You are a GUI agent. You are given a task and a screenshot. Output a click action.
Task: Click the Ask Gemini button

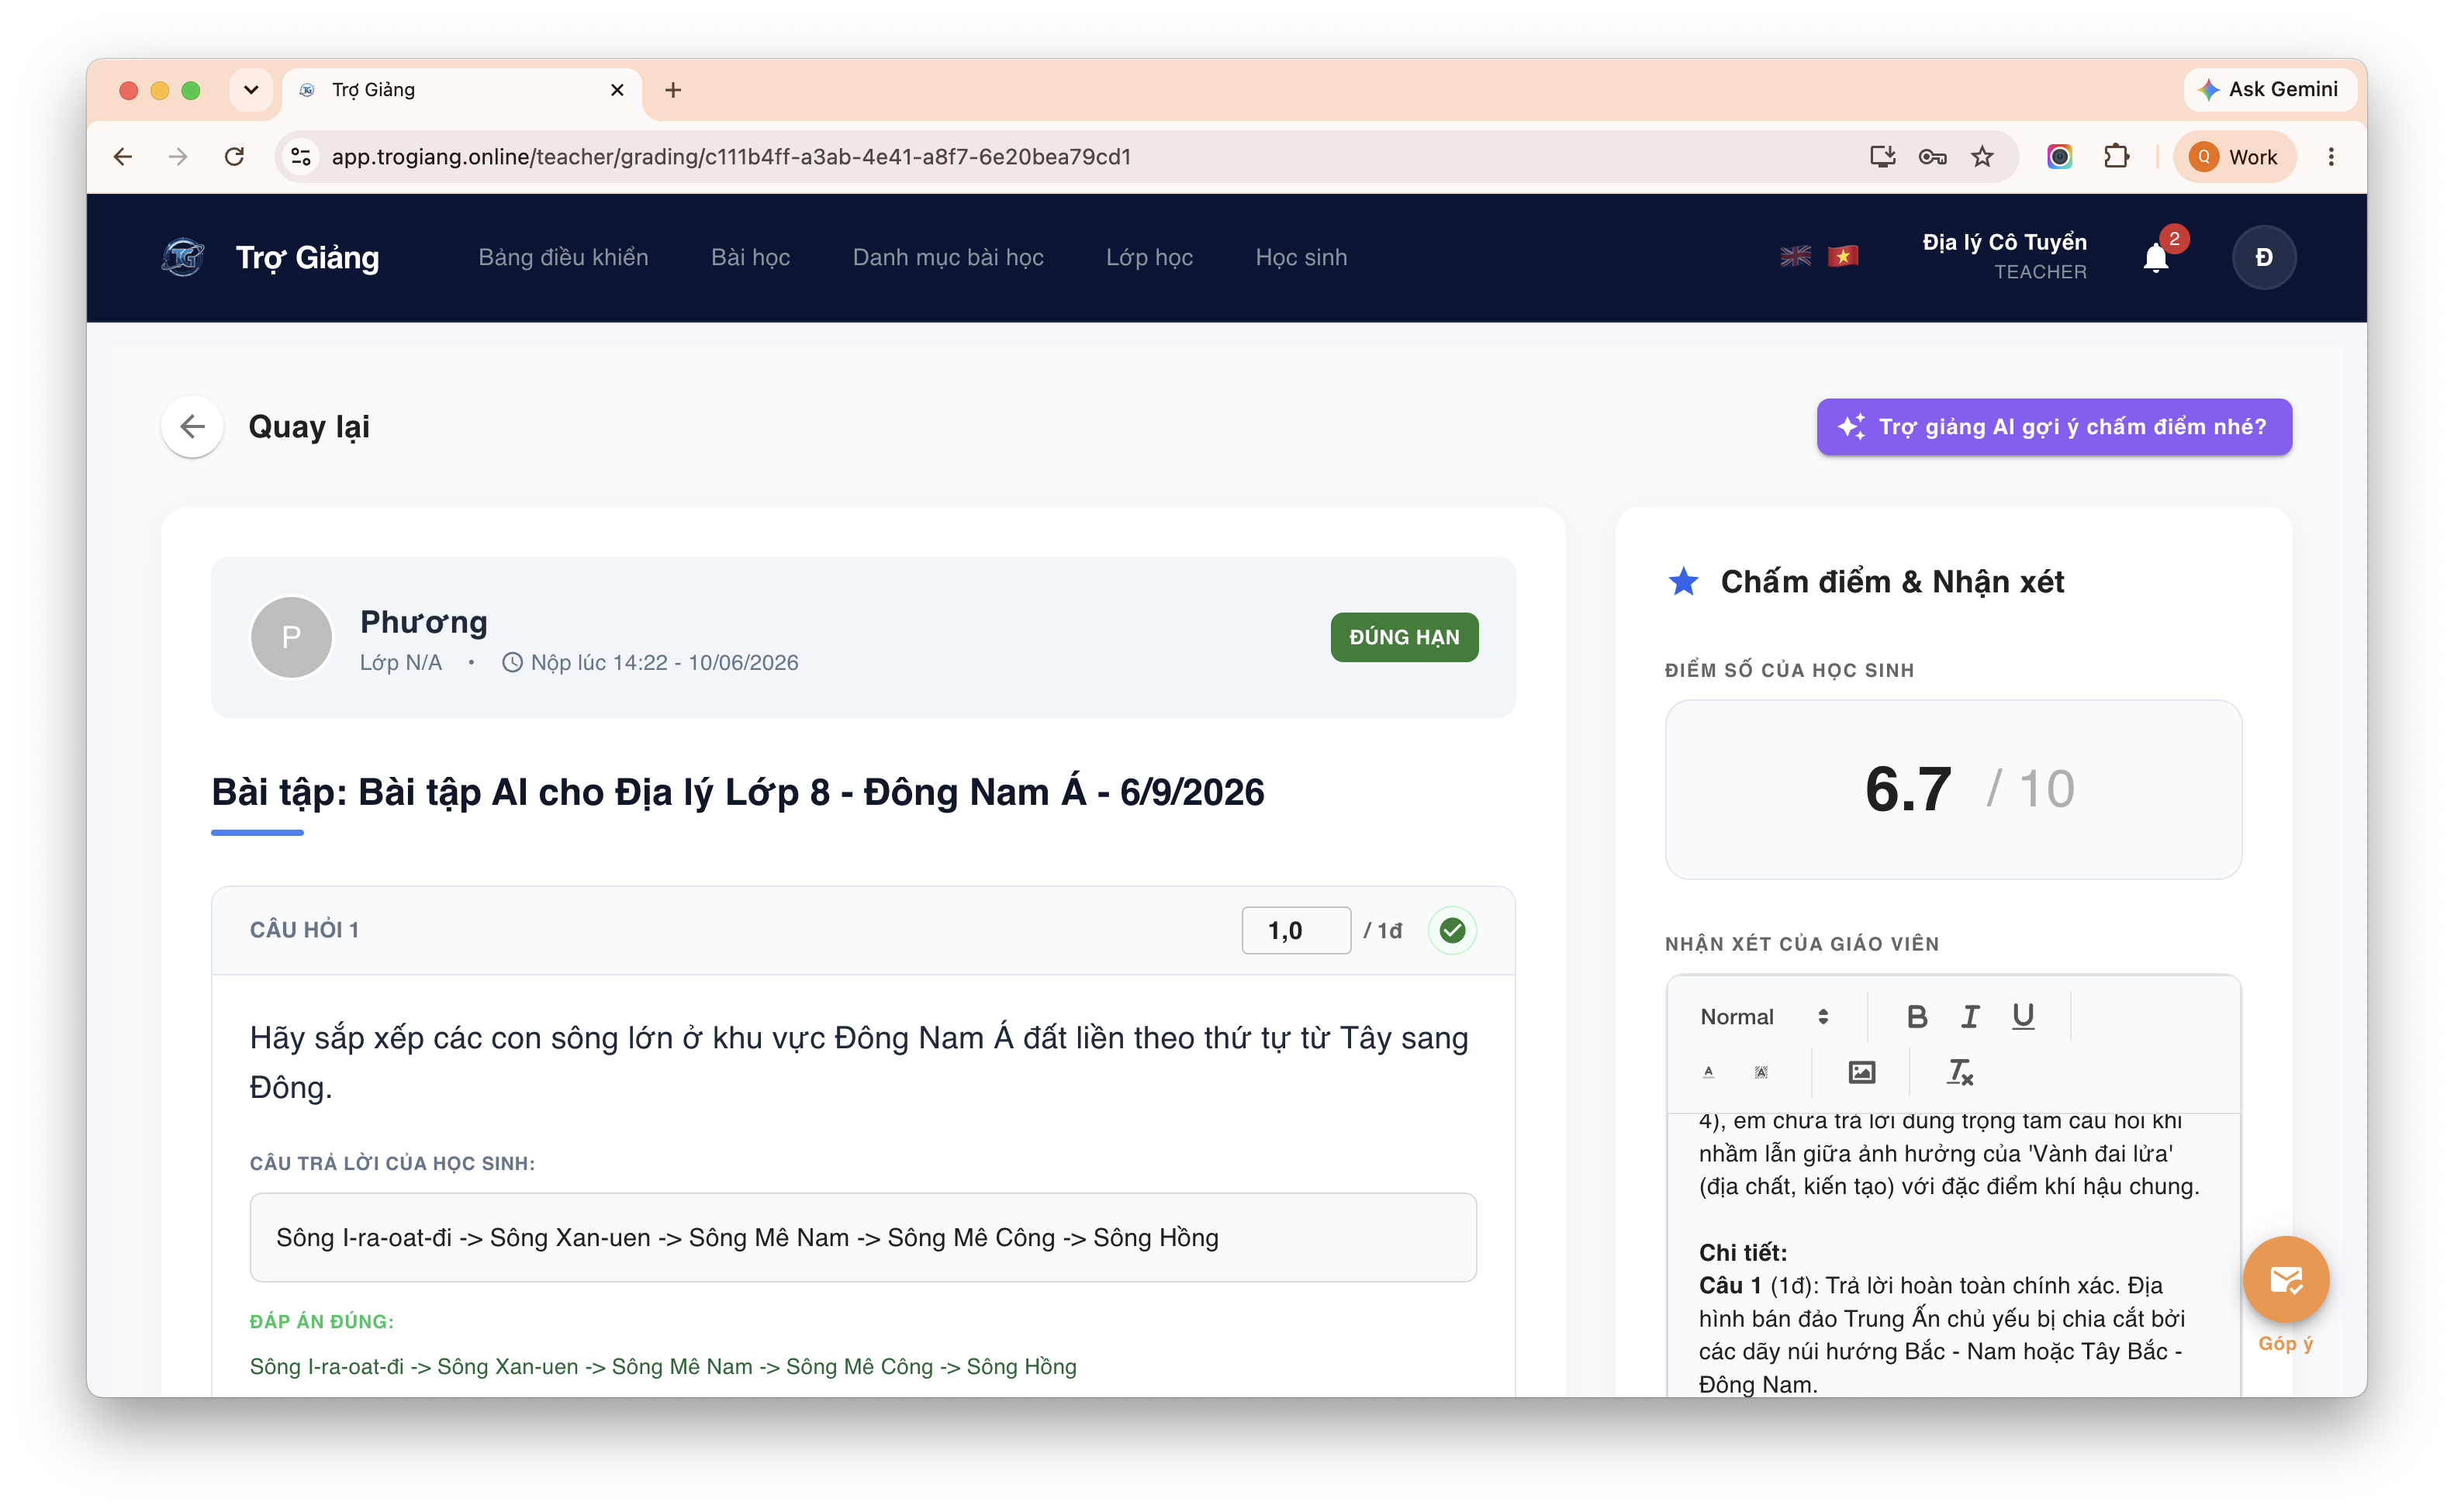tap(2270, 89)
